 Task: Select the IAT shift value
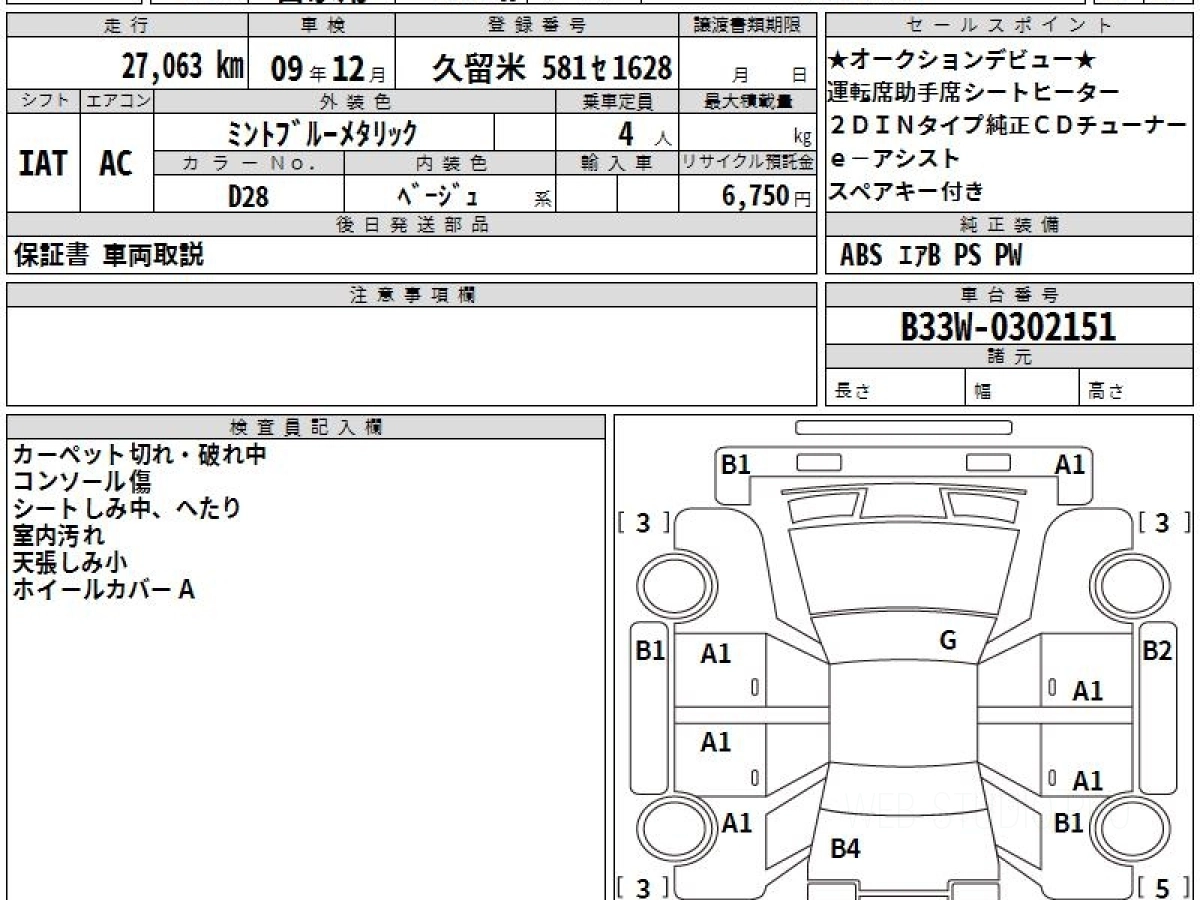pyautogui.click(x=43, y=163)
